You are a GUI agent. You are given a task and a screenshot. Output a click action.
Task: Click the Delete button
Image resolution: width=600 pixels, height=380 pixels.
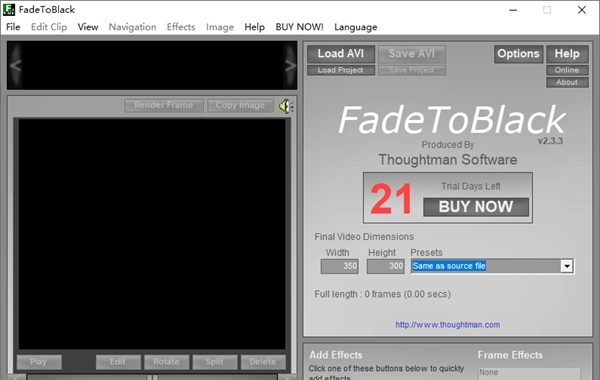pyautogui.click(x=263, y=362)
